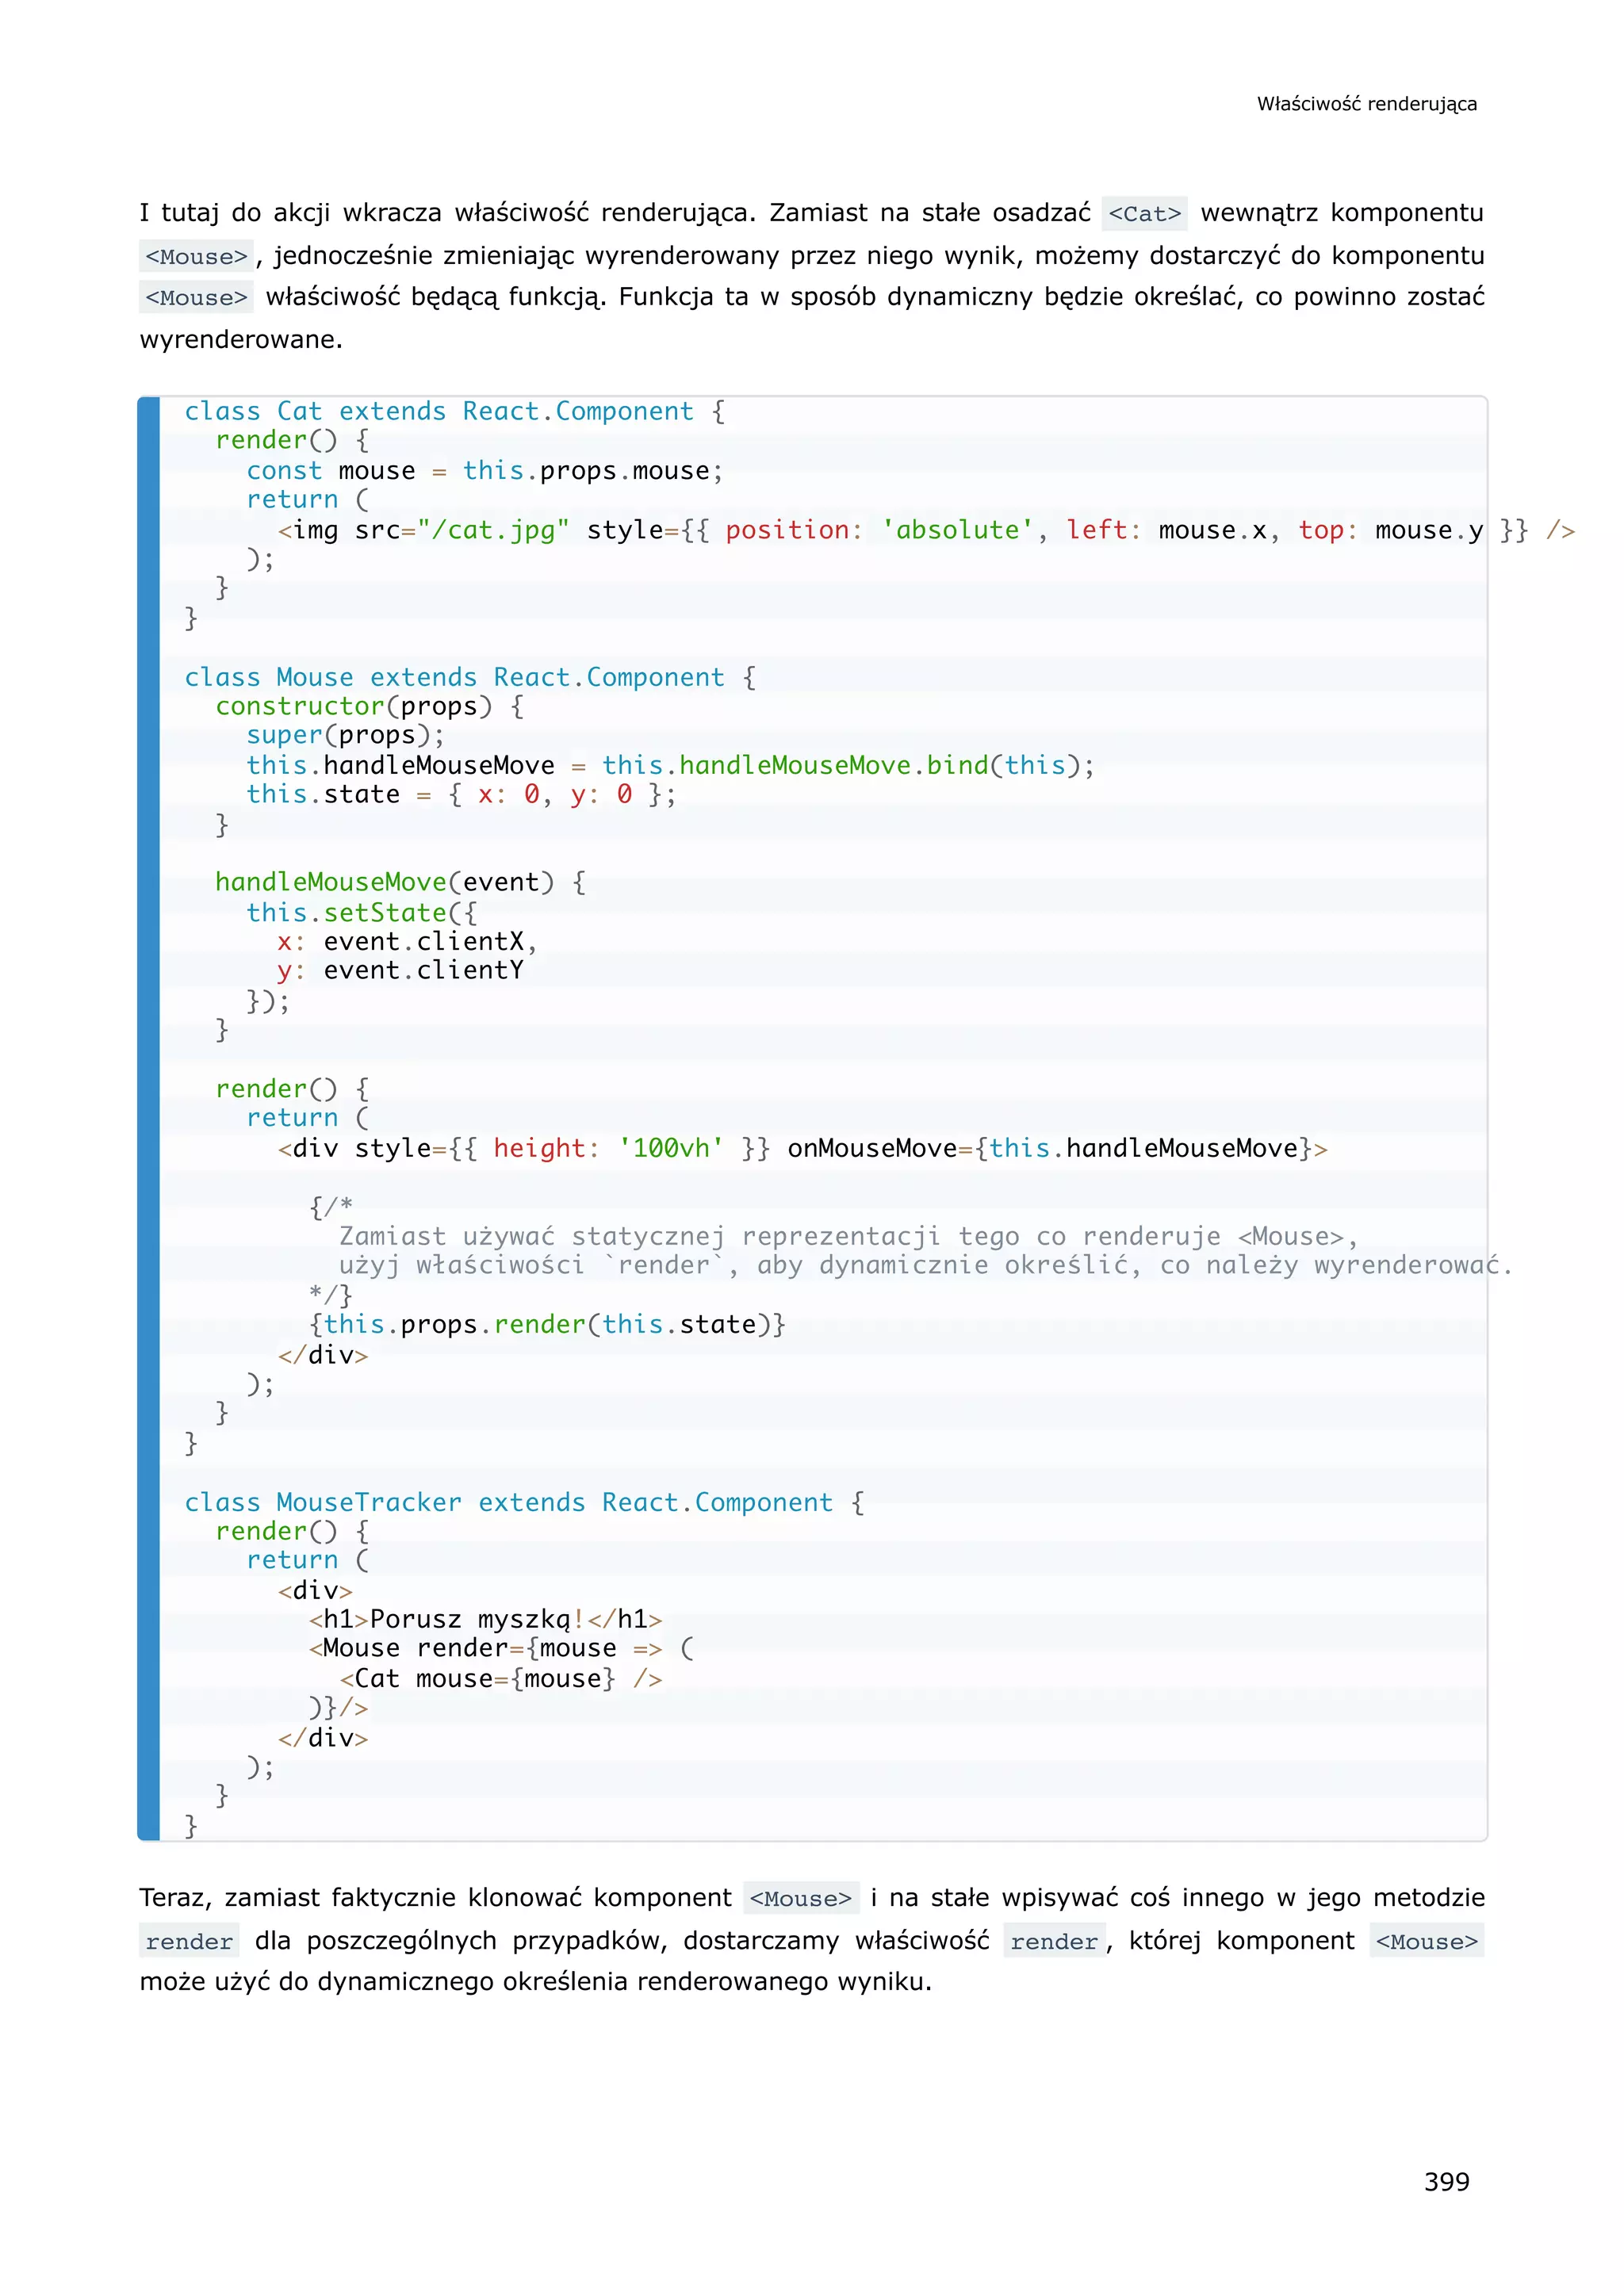
Task: Click page number 399
Action: click(x=1446, y=2181)
